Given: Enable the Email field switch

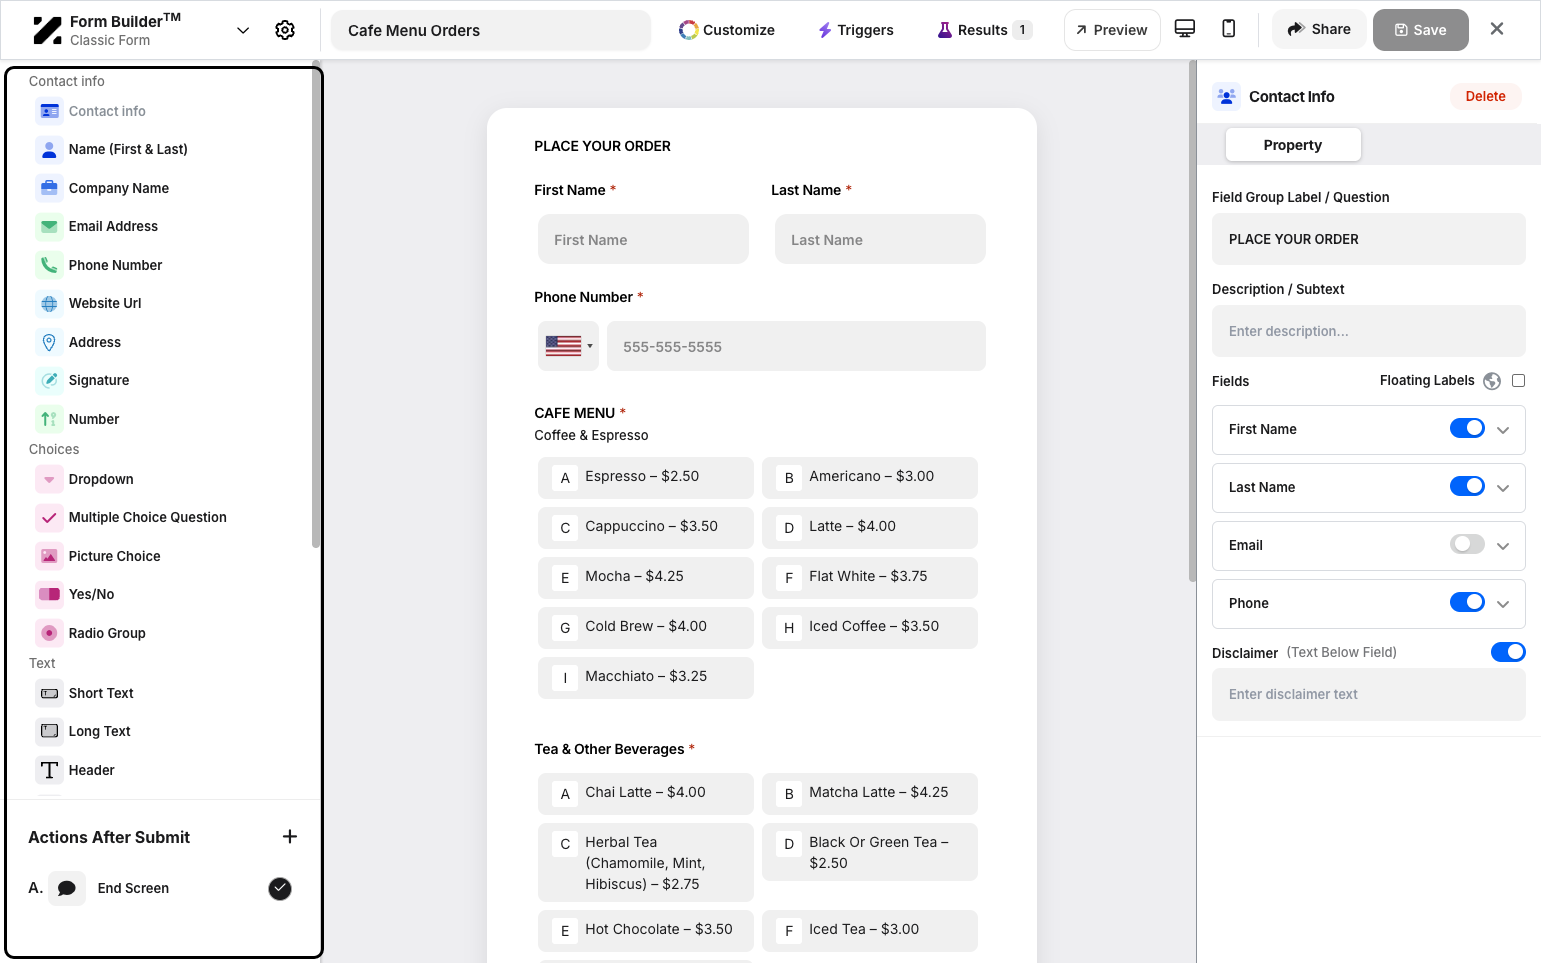Looking at the screenshot, I should 1467,544.
